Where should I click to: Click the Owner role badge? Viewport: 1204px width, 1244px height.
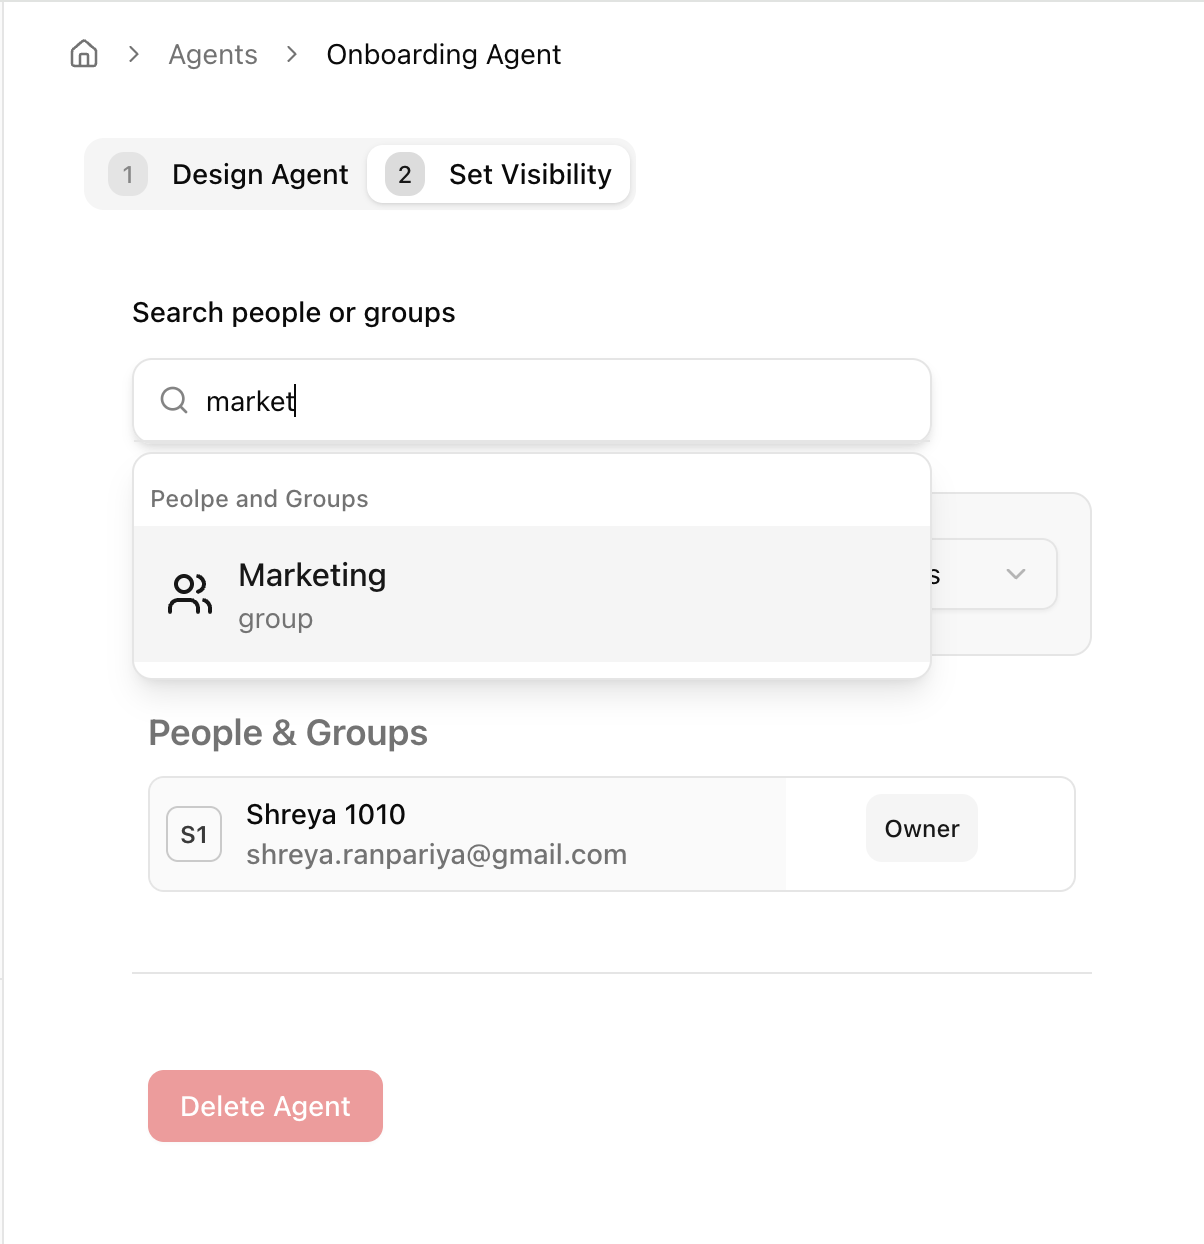click(921, 829)
